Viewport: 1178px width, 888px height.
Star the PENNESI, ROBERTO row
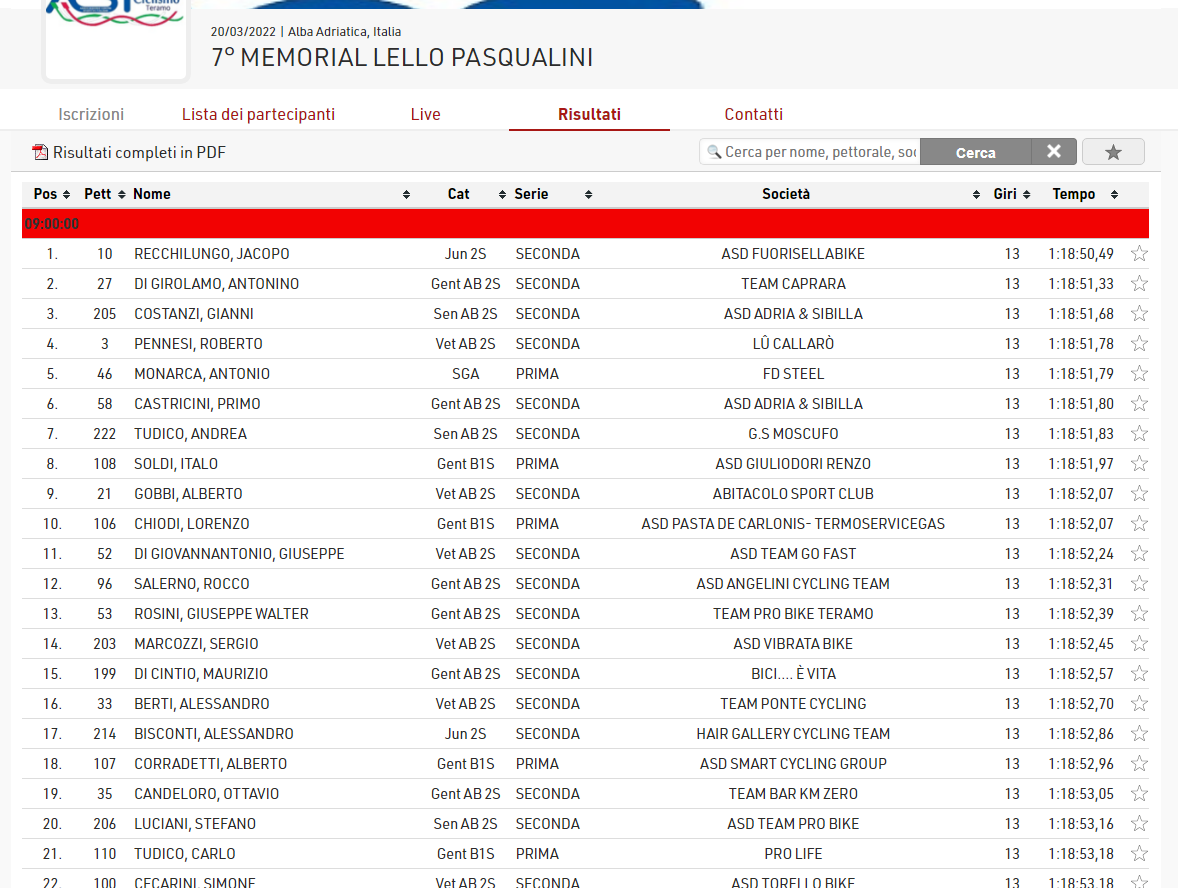point(1139,344)
